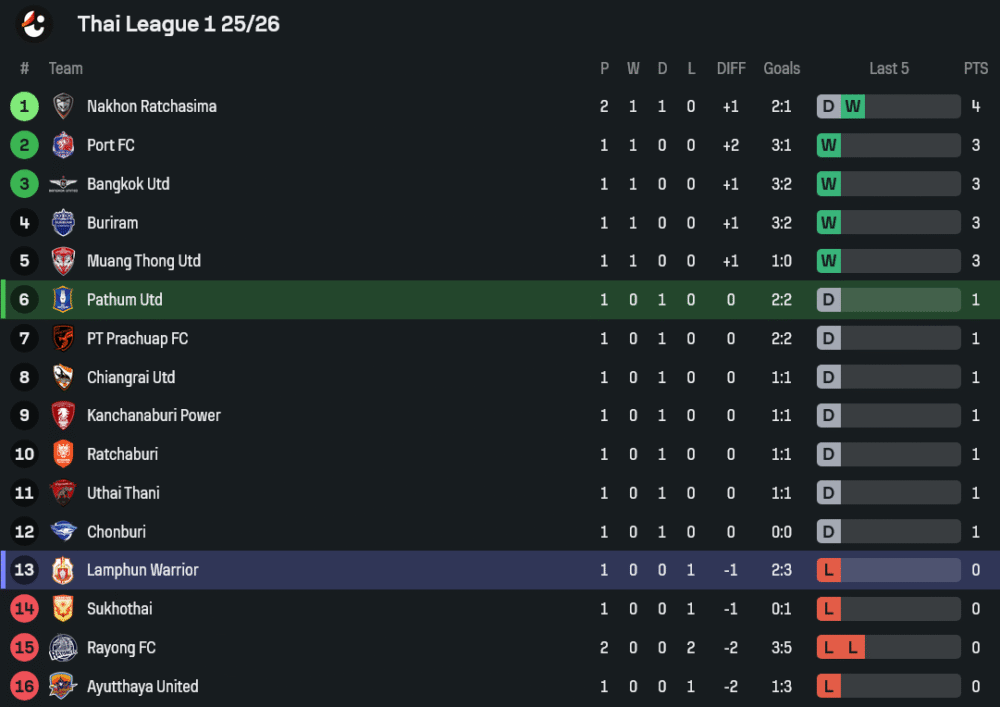Click the Buriram club crest

pyautogui.click(x=63, y=223)
